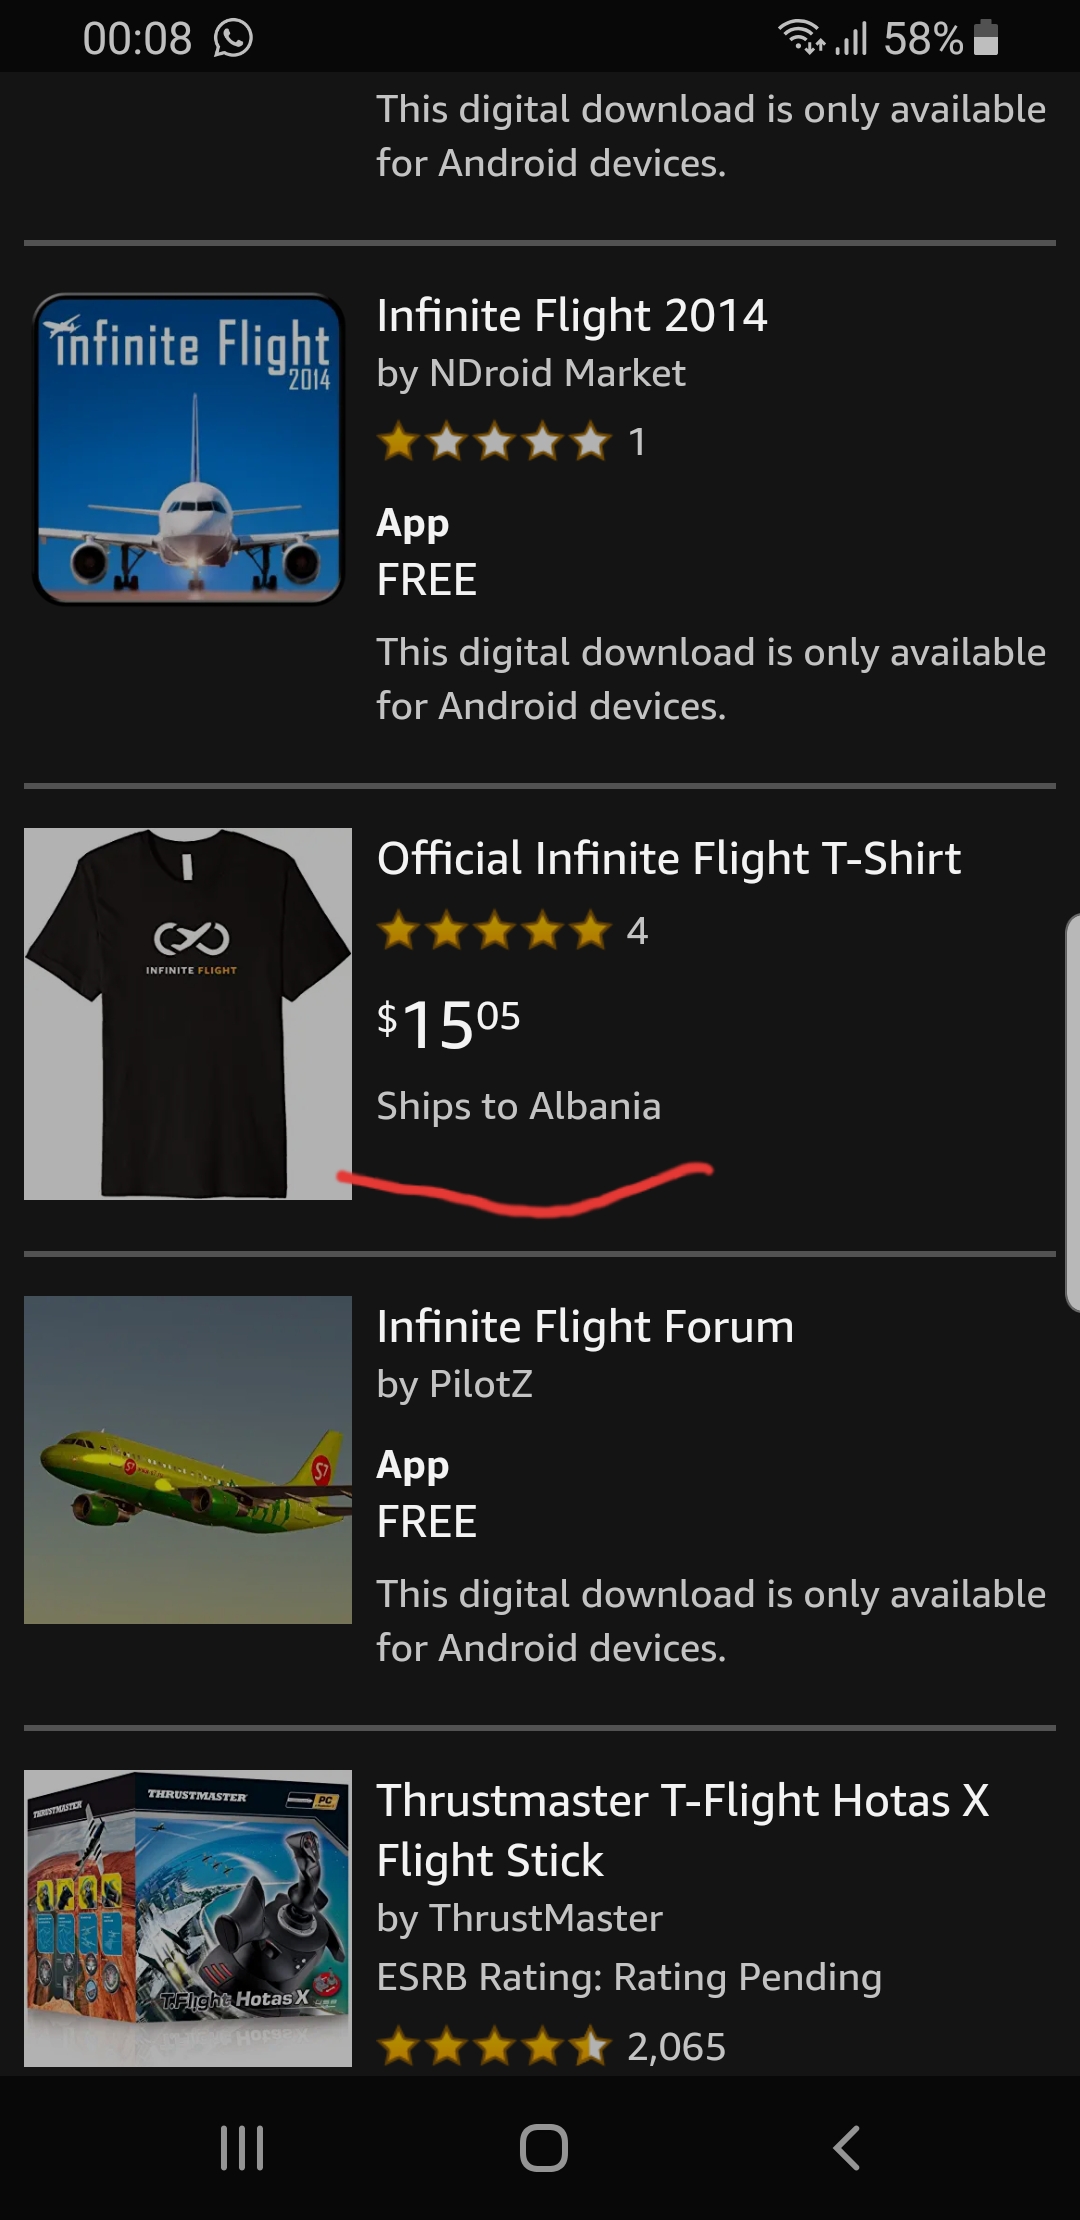Viewport: 1080px width, 2220px height.
Task: Tap the star rating of Infinite Flight 2014
Action: pyautogui.click(x=494, y=441)
